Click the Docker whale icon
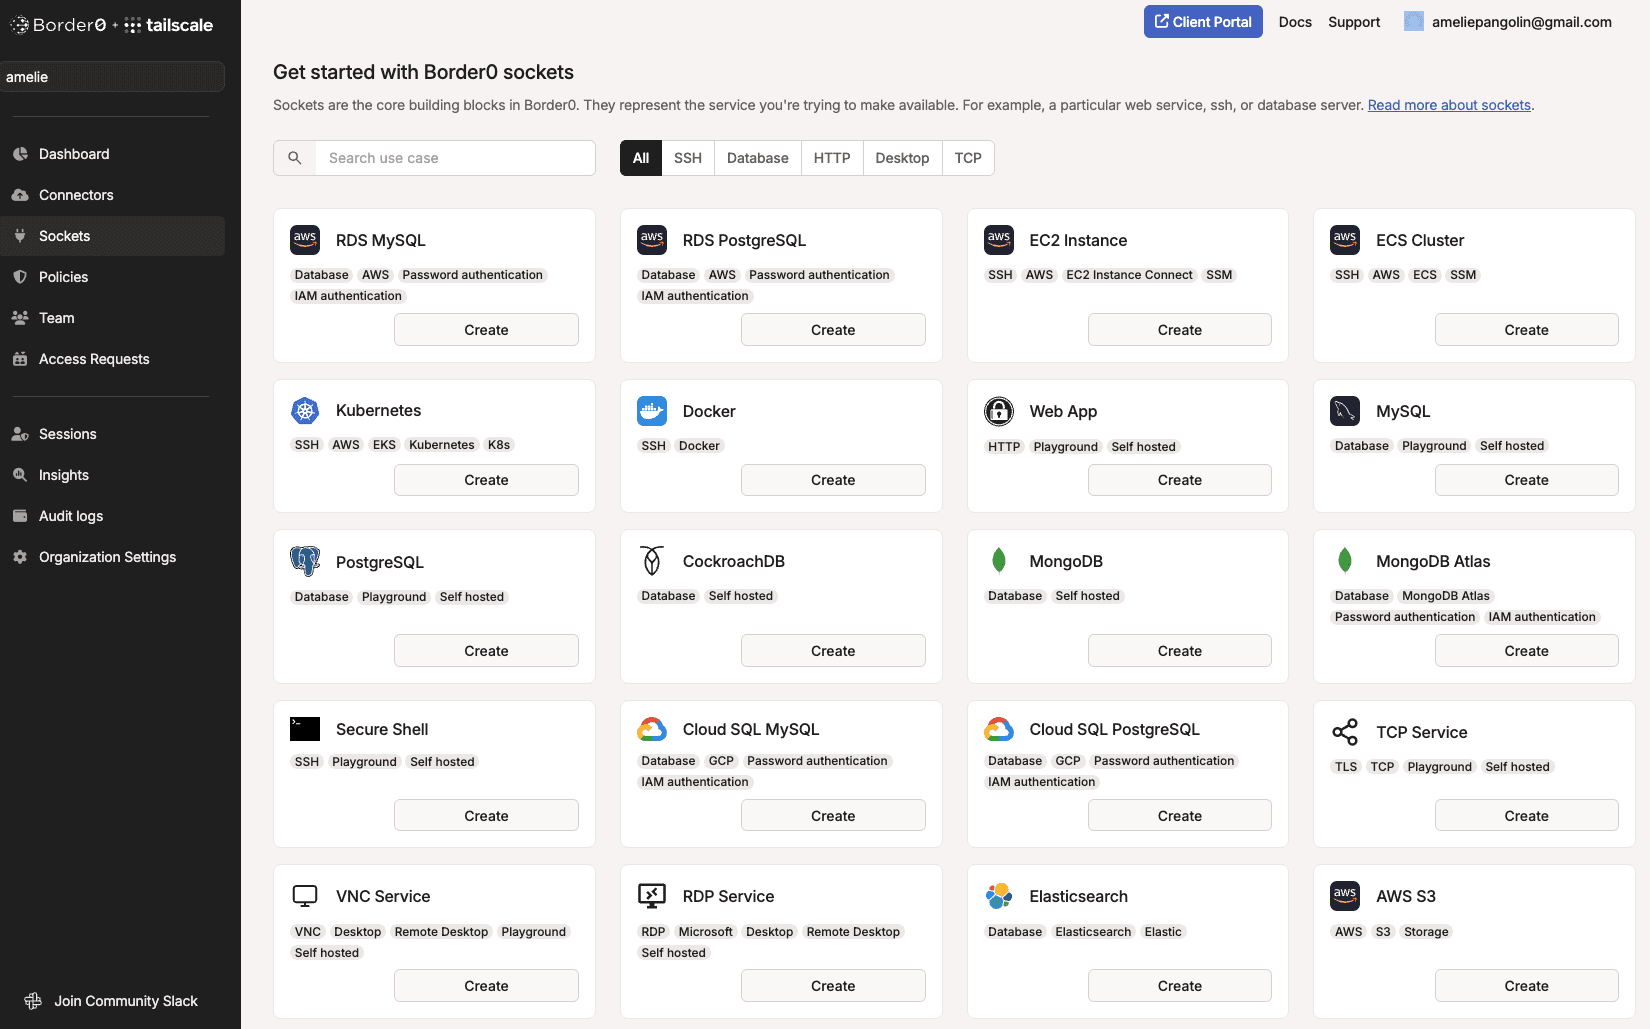1650x1029 pixels. coord(652,411)
